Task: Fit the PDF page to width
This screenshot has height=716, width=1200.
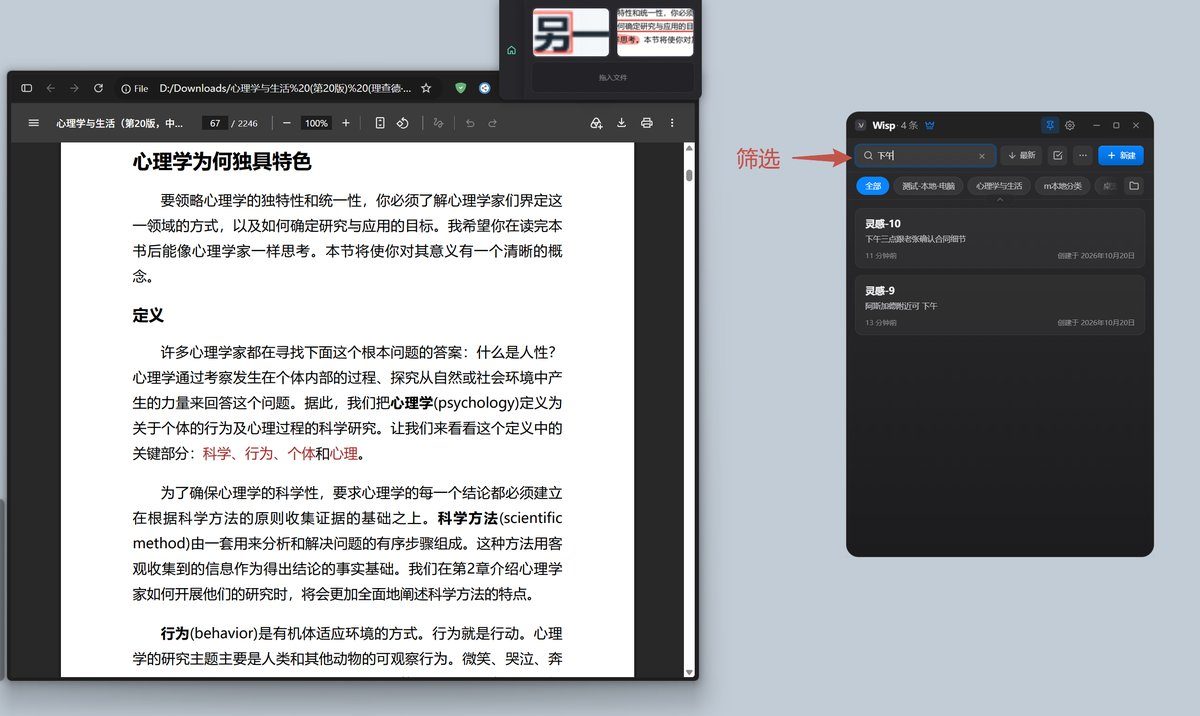Action: [380, 123]
